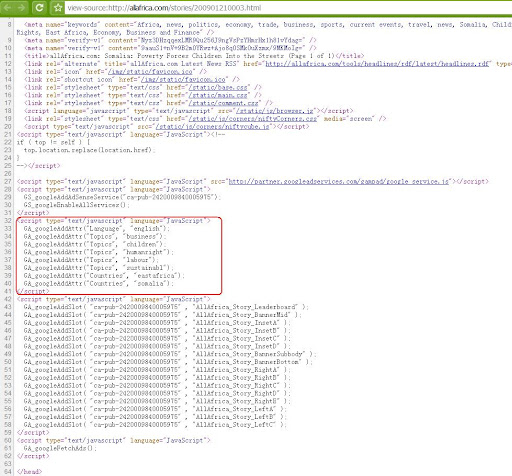Click the AllAfrica_Story_RightD slot text

236,393
